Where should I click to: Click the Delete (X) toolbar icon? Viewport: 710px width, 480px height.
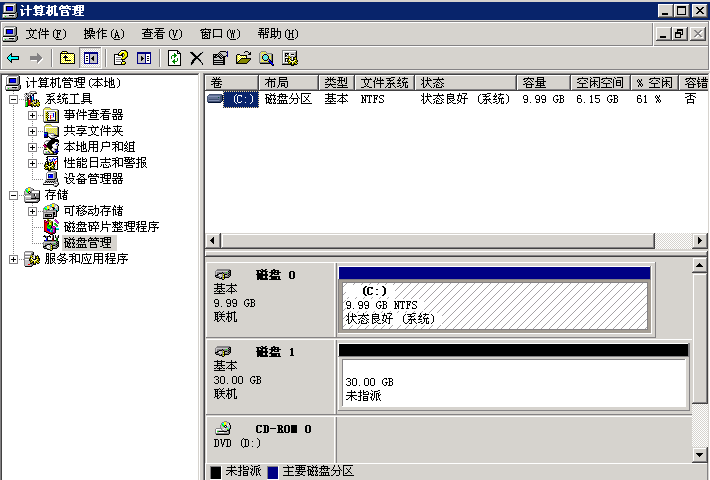pyautogui.click(x=197, y=58)
